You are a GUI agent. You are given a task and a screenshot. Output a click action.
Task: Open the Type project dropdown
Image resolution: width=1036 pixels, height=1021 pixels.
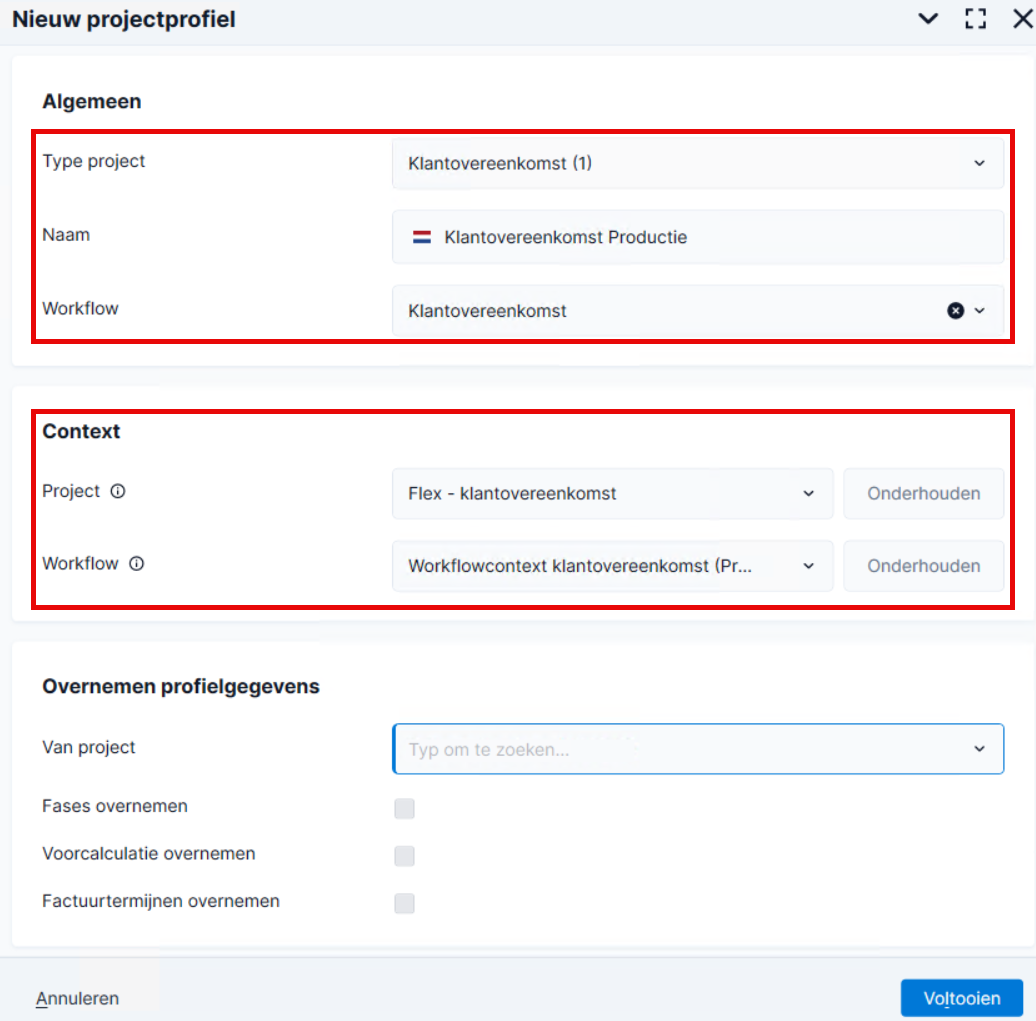tap(698, 163)
